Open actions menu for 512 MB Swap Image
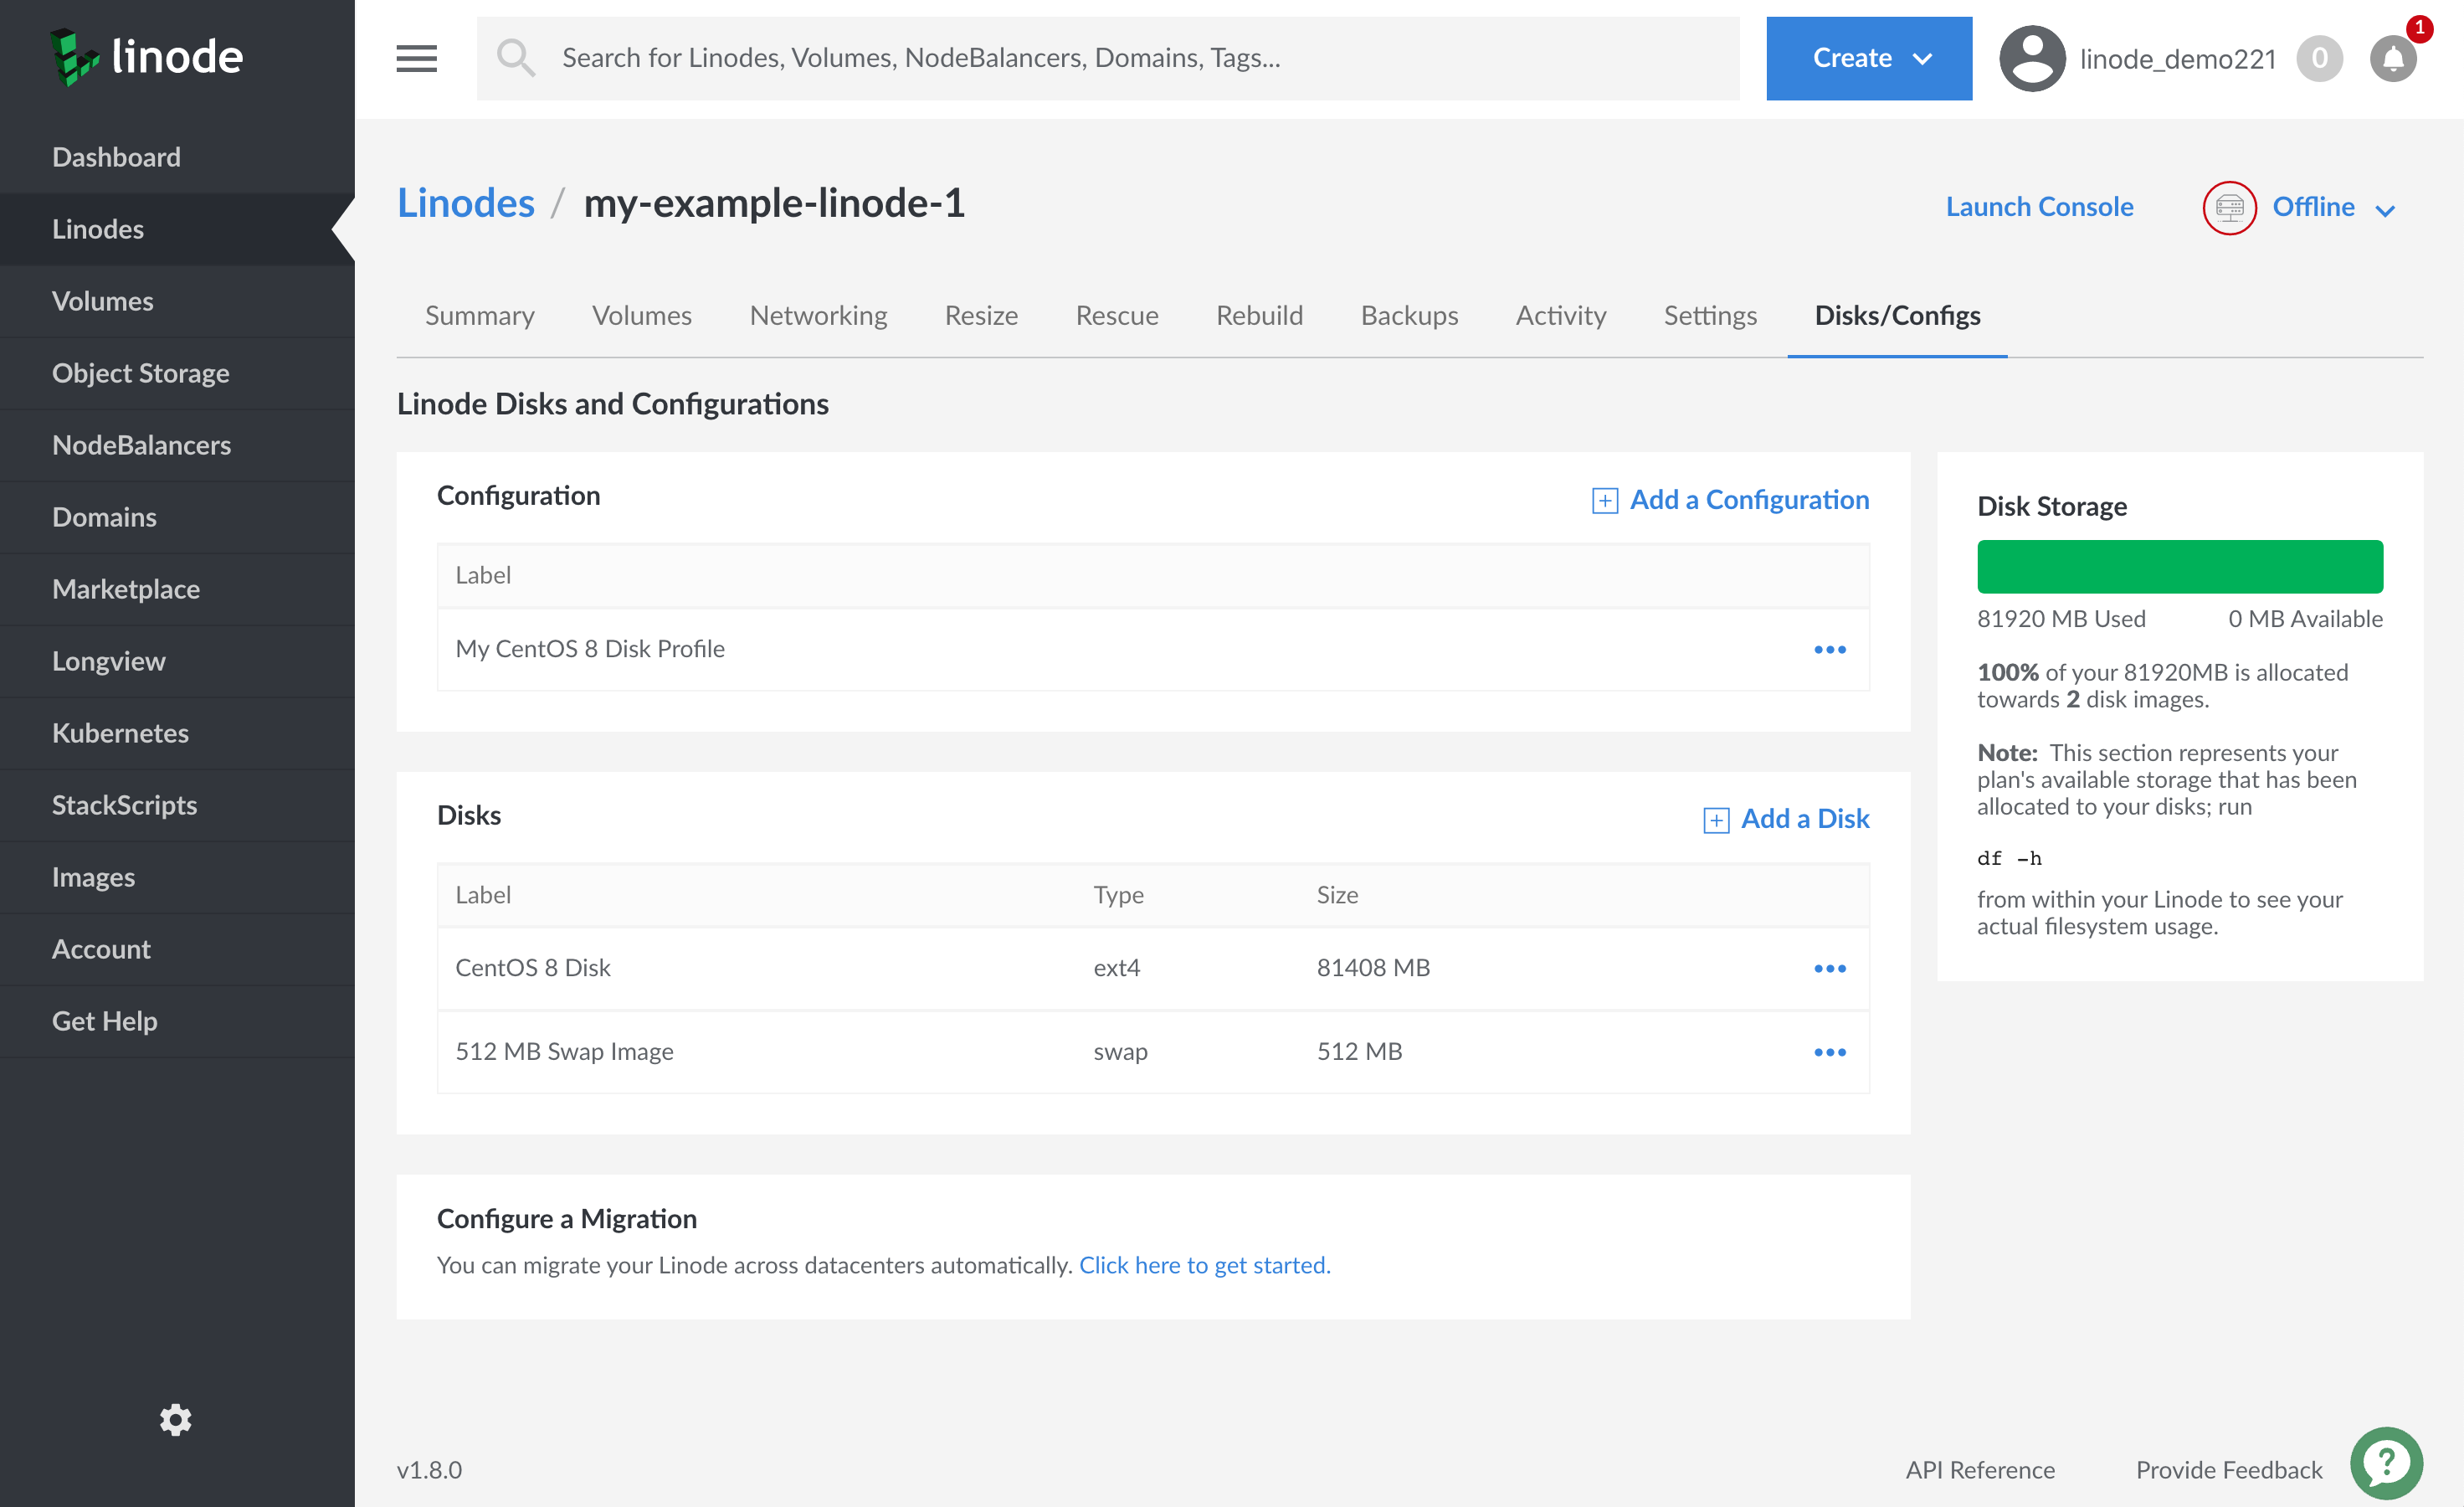This screenshot has height=1507, width=2464. (x=1829, y=1052)
